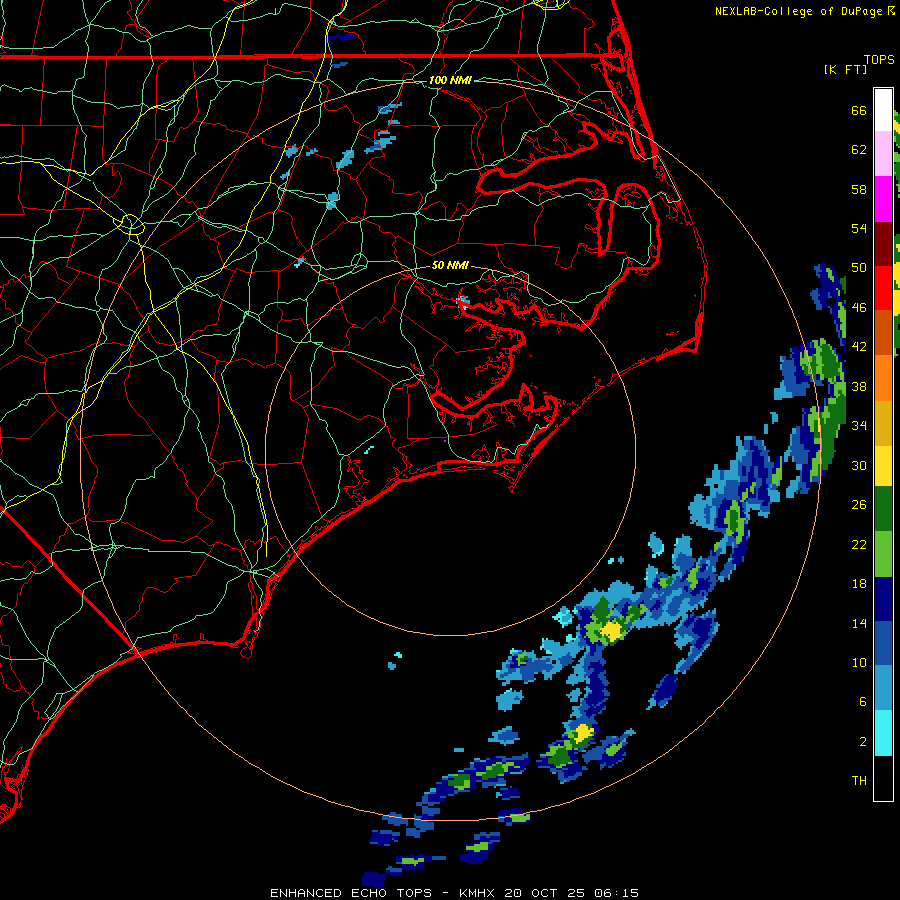Click the 10 legend scale value

(859, 662)
